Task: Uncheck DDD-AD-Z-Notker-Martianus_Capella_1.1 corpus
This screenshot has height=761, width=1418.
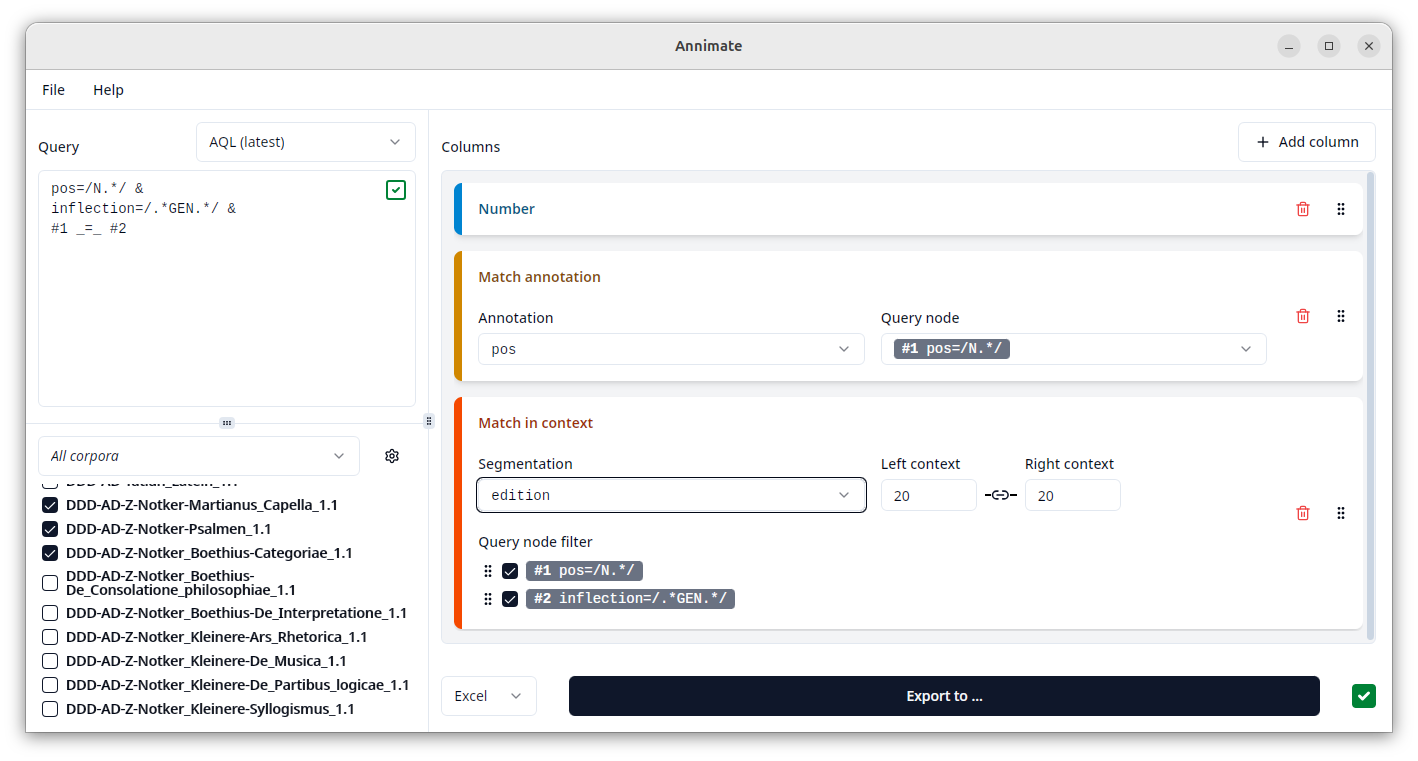Action: [50, 505]
